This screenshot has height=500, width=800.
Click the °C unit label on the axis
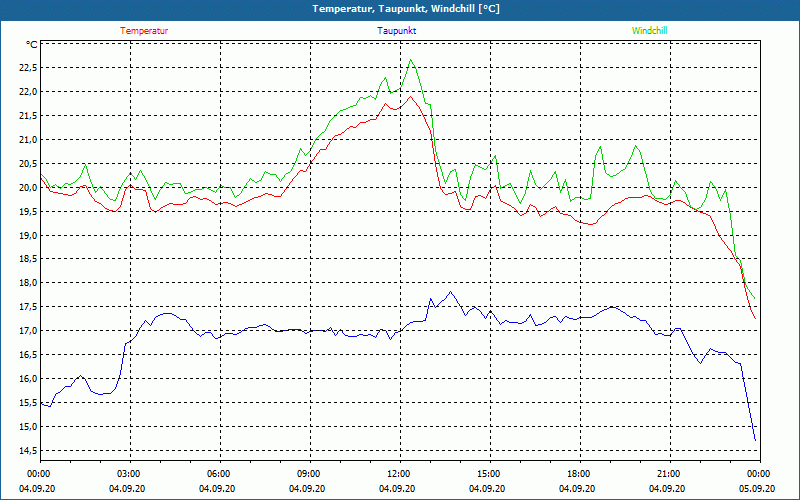pyautogui.click(x=32, y=45)
